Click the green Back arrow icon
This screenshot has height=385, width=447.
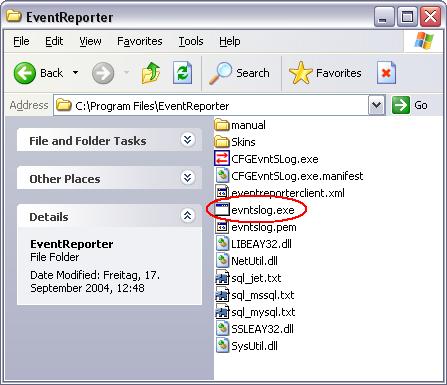[x=25, y=73]
